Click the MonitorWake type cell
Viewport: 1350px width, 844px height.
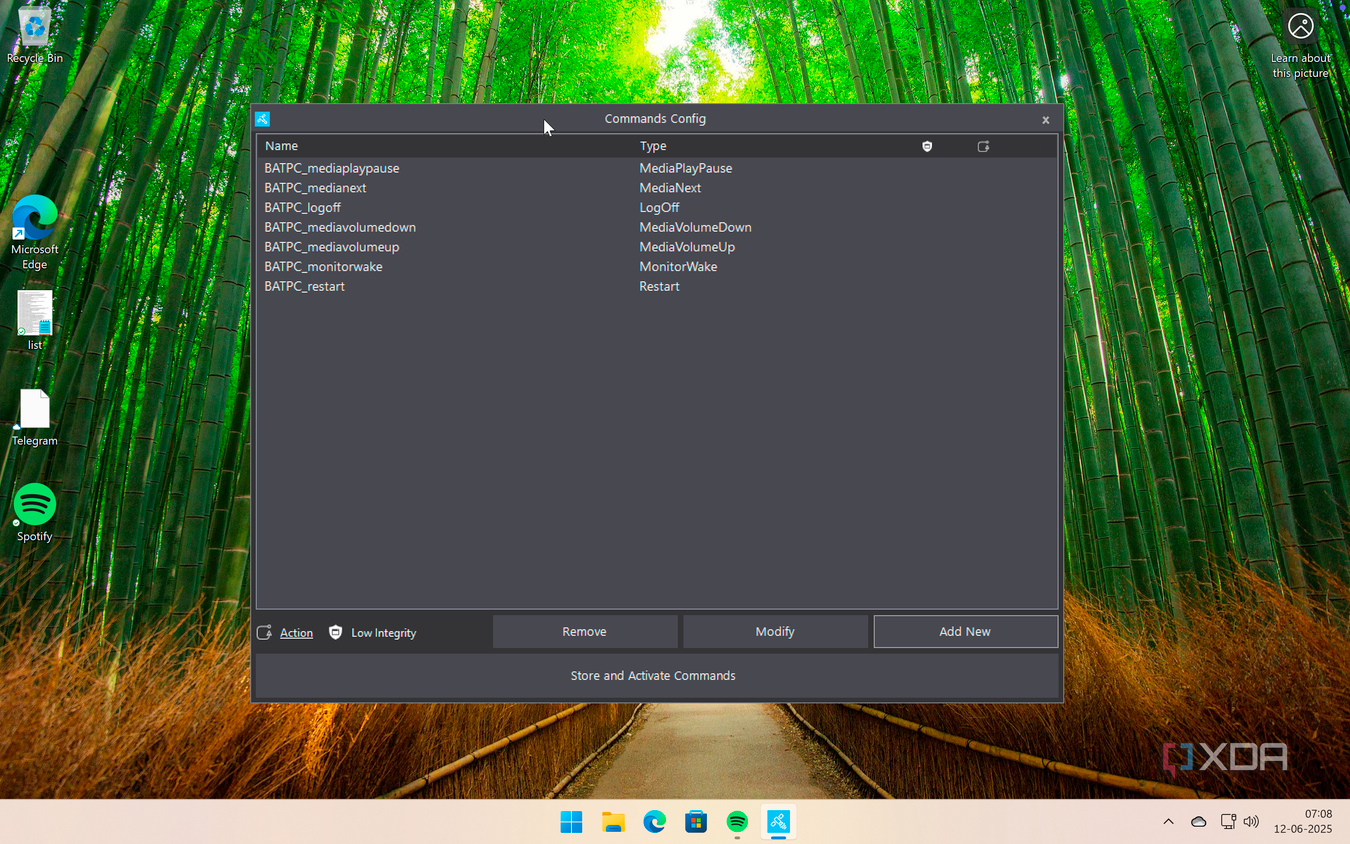tap(678, 267)
